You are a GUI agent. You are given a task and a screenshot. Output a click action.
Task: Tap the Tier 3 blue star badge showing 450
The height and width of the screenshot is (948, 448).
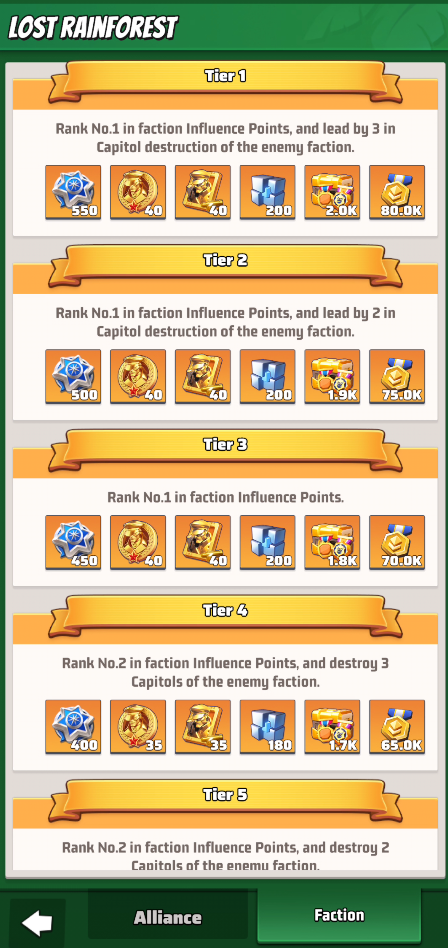(73, 542)
